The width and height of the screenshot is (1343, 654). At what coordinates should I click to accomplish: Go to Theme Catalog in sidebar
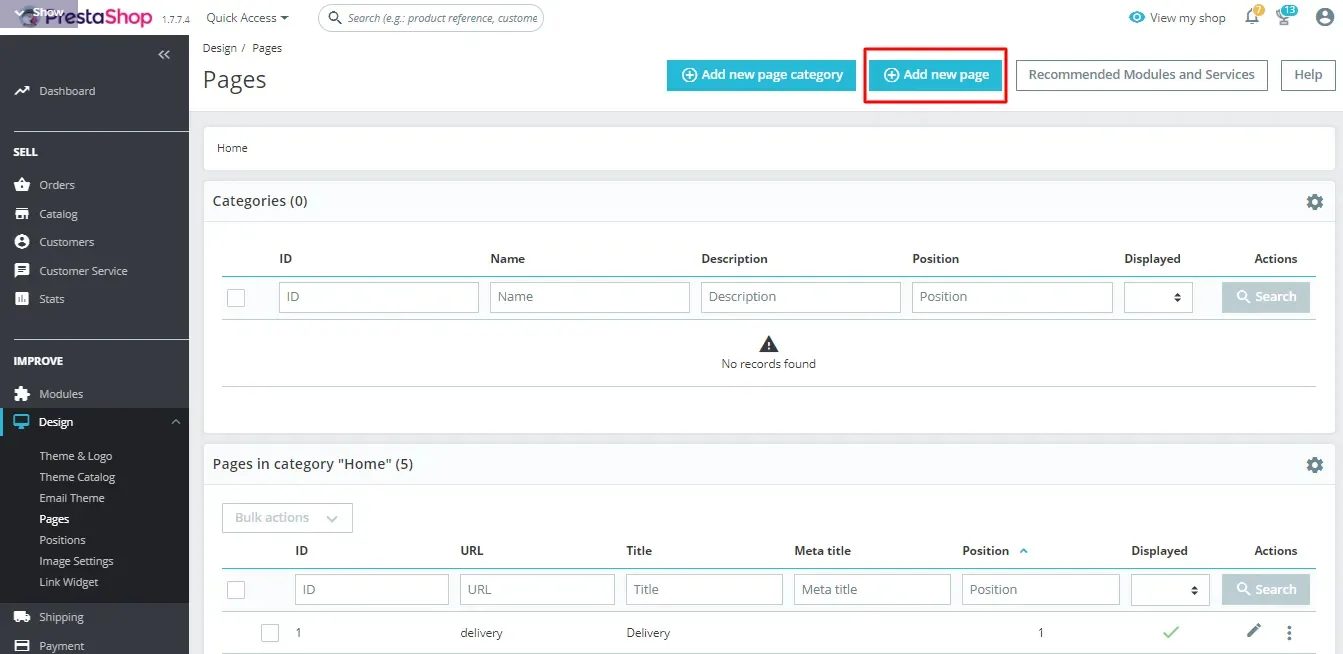77,477
